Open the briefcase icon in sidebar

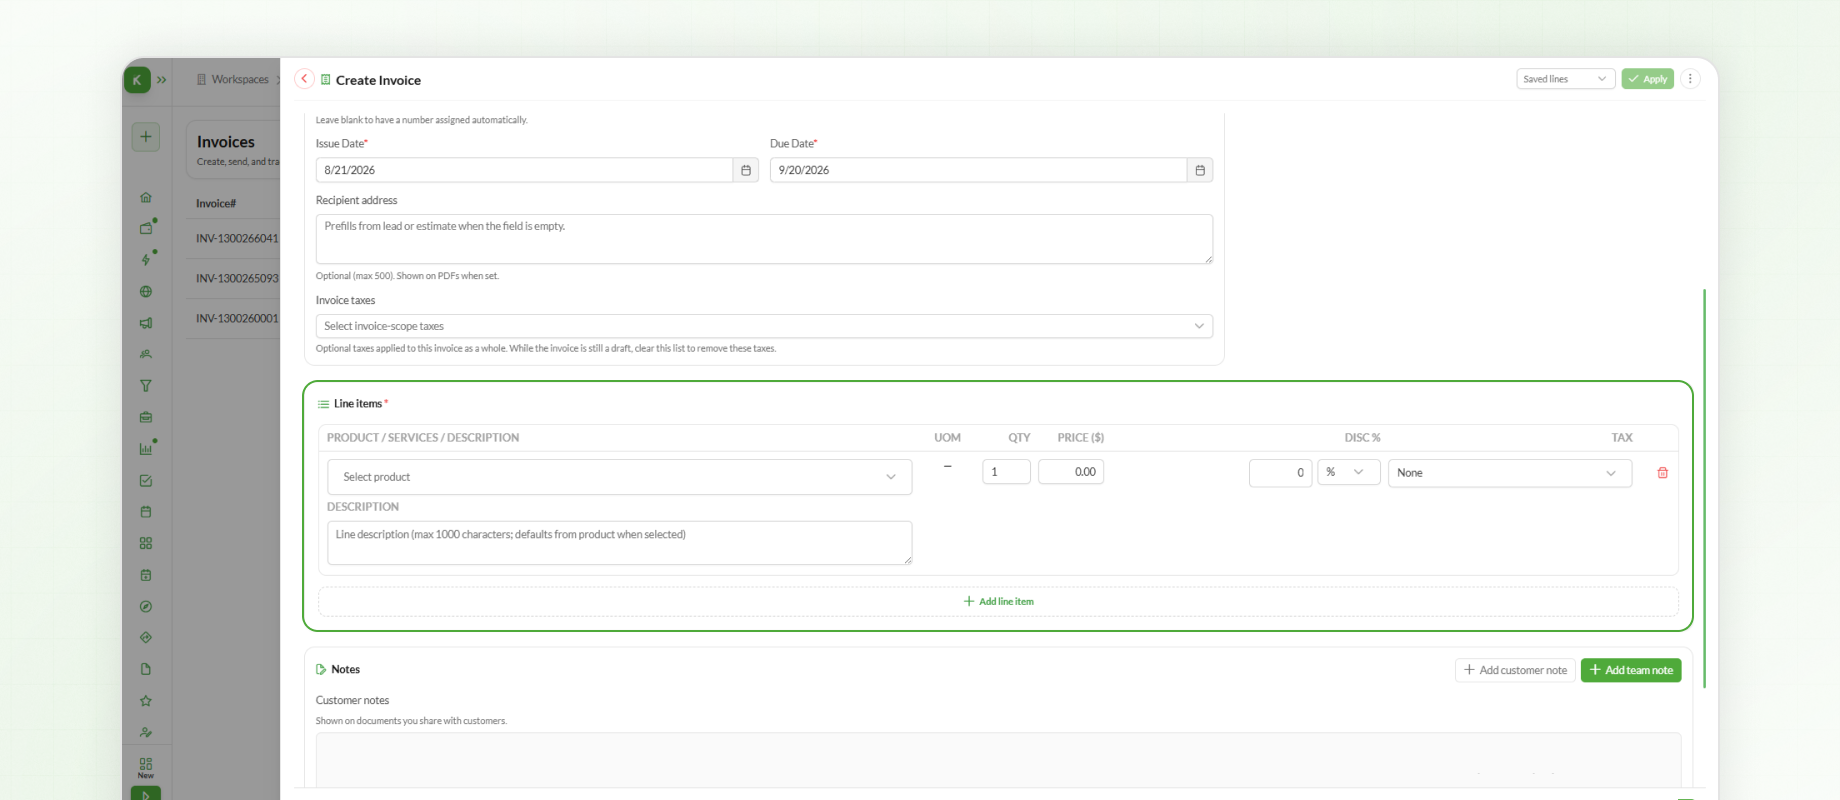(x=146, y=417)
